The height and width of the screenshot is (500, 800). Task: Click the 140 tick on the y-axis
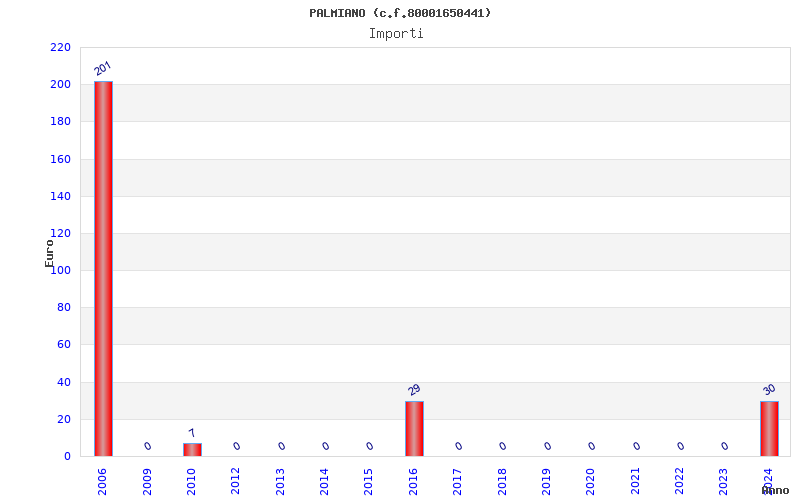60,196
